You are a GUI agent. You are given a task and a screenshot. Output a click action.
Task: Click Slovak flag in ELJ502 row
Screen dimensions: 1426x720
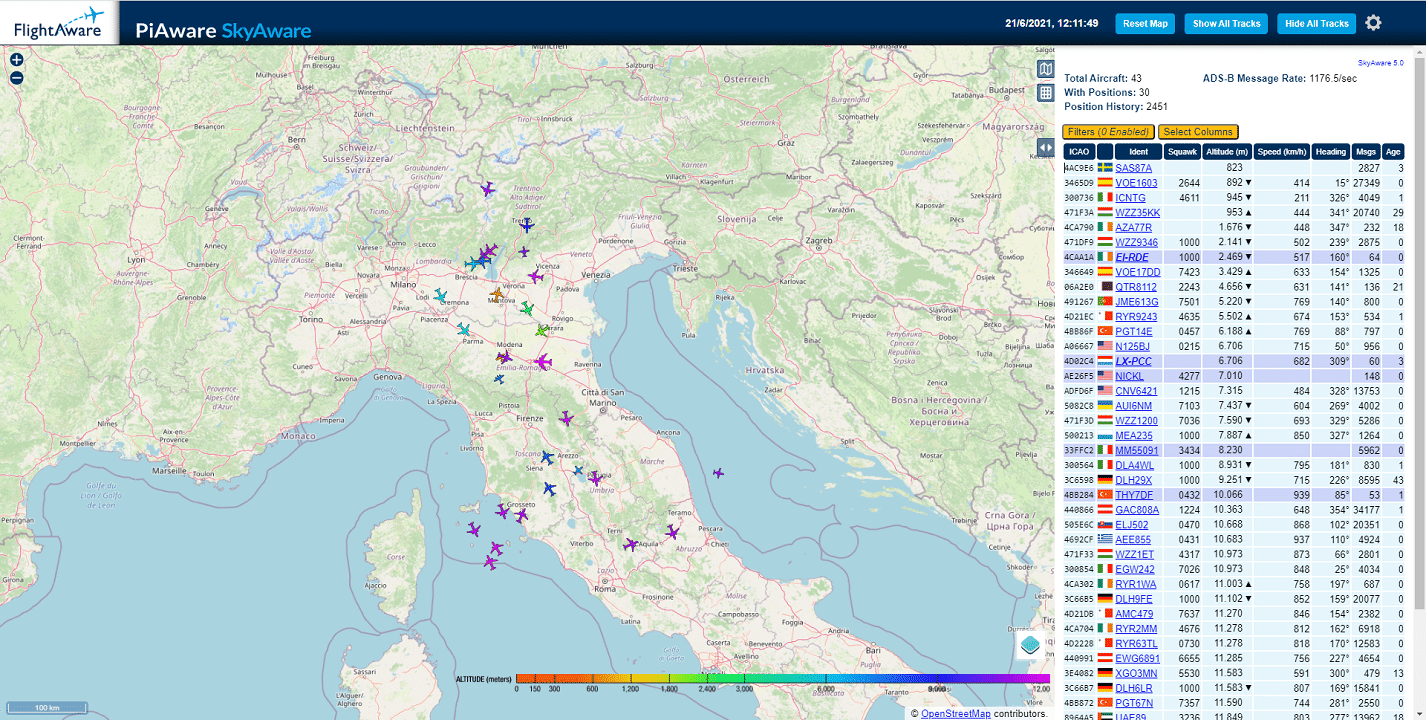coord(1105,525)
